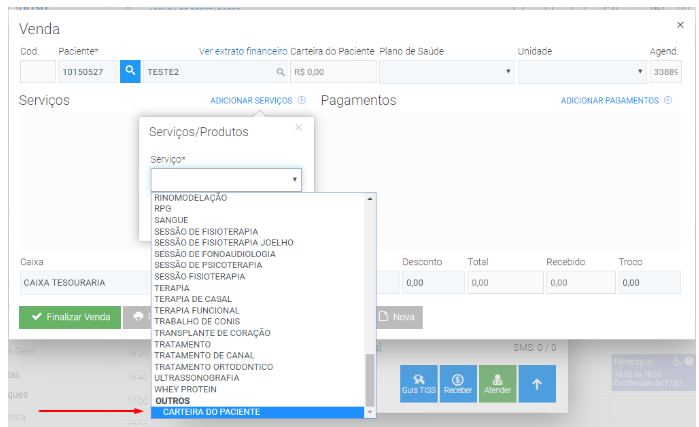The width and height of the screenshot is (699, 427).
Task: Select SESSÃO DE PSICOTERAPIA option
Action: (258, 265)
